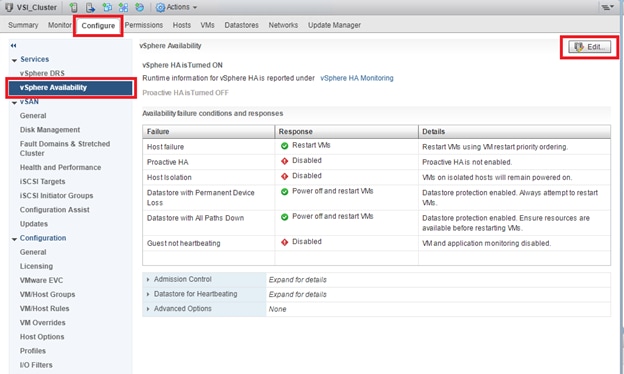Select vSphere Availability in the sidebar
This screenshot has height=374, width=624.
(x=70, y=88)
